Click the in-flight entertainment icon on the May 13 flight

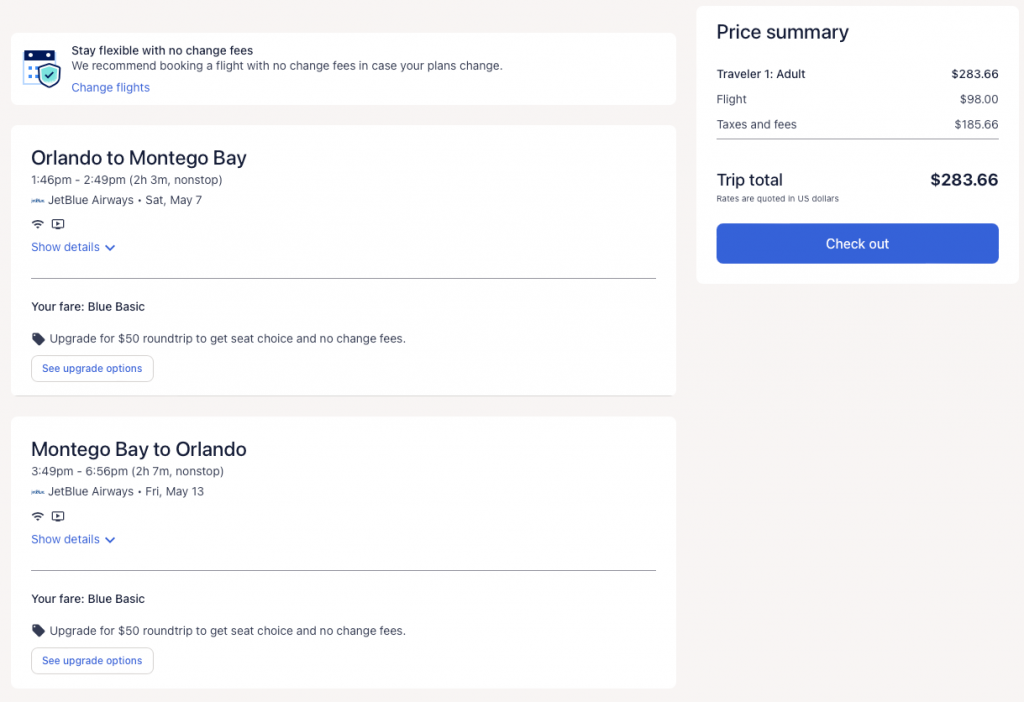(x=58, y=516)
